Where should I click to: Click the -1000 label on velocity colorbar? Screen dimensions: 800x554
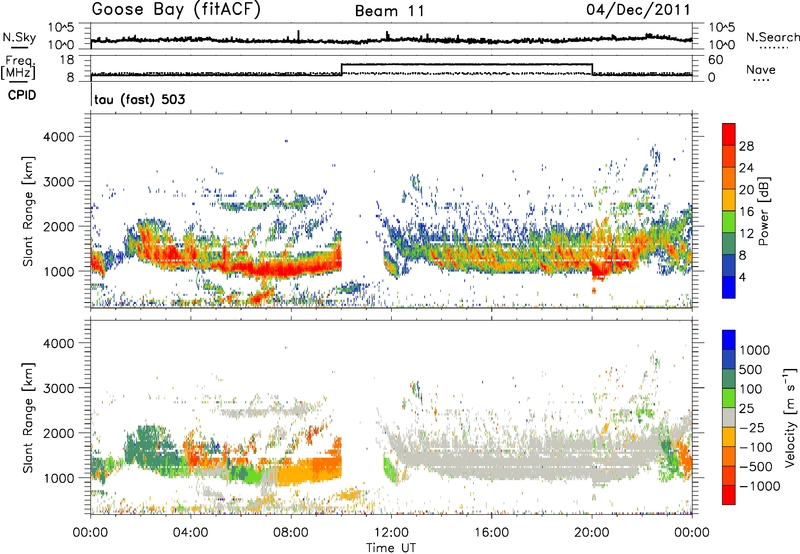(760, 486)
